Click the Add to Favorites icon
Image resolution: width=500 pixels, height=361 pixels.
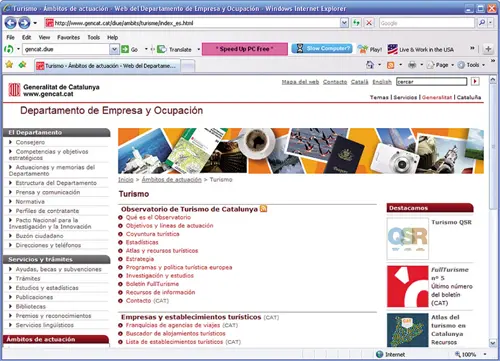click(22, 65)
